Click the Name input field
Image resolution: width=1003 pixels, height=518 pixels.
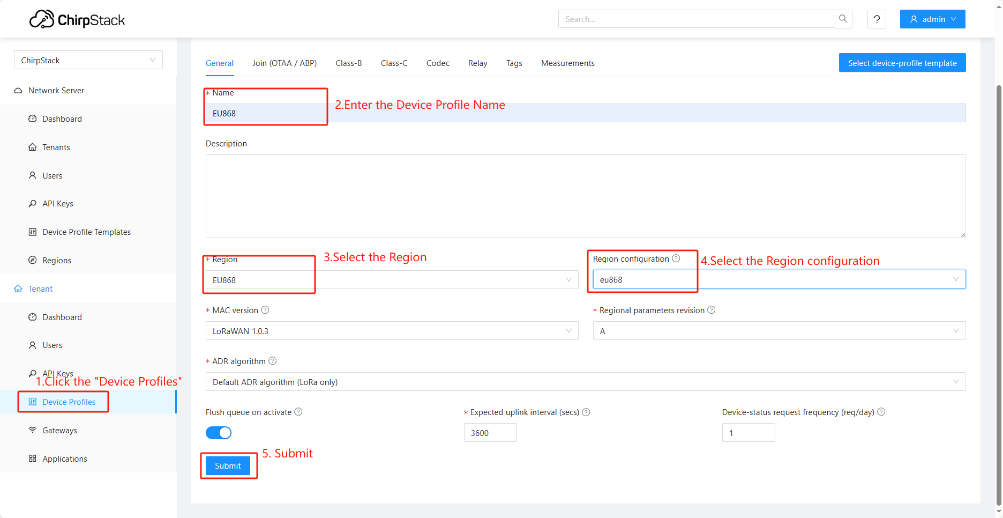(x=586, y=113)
